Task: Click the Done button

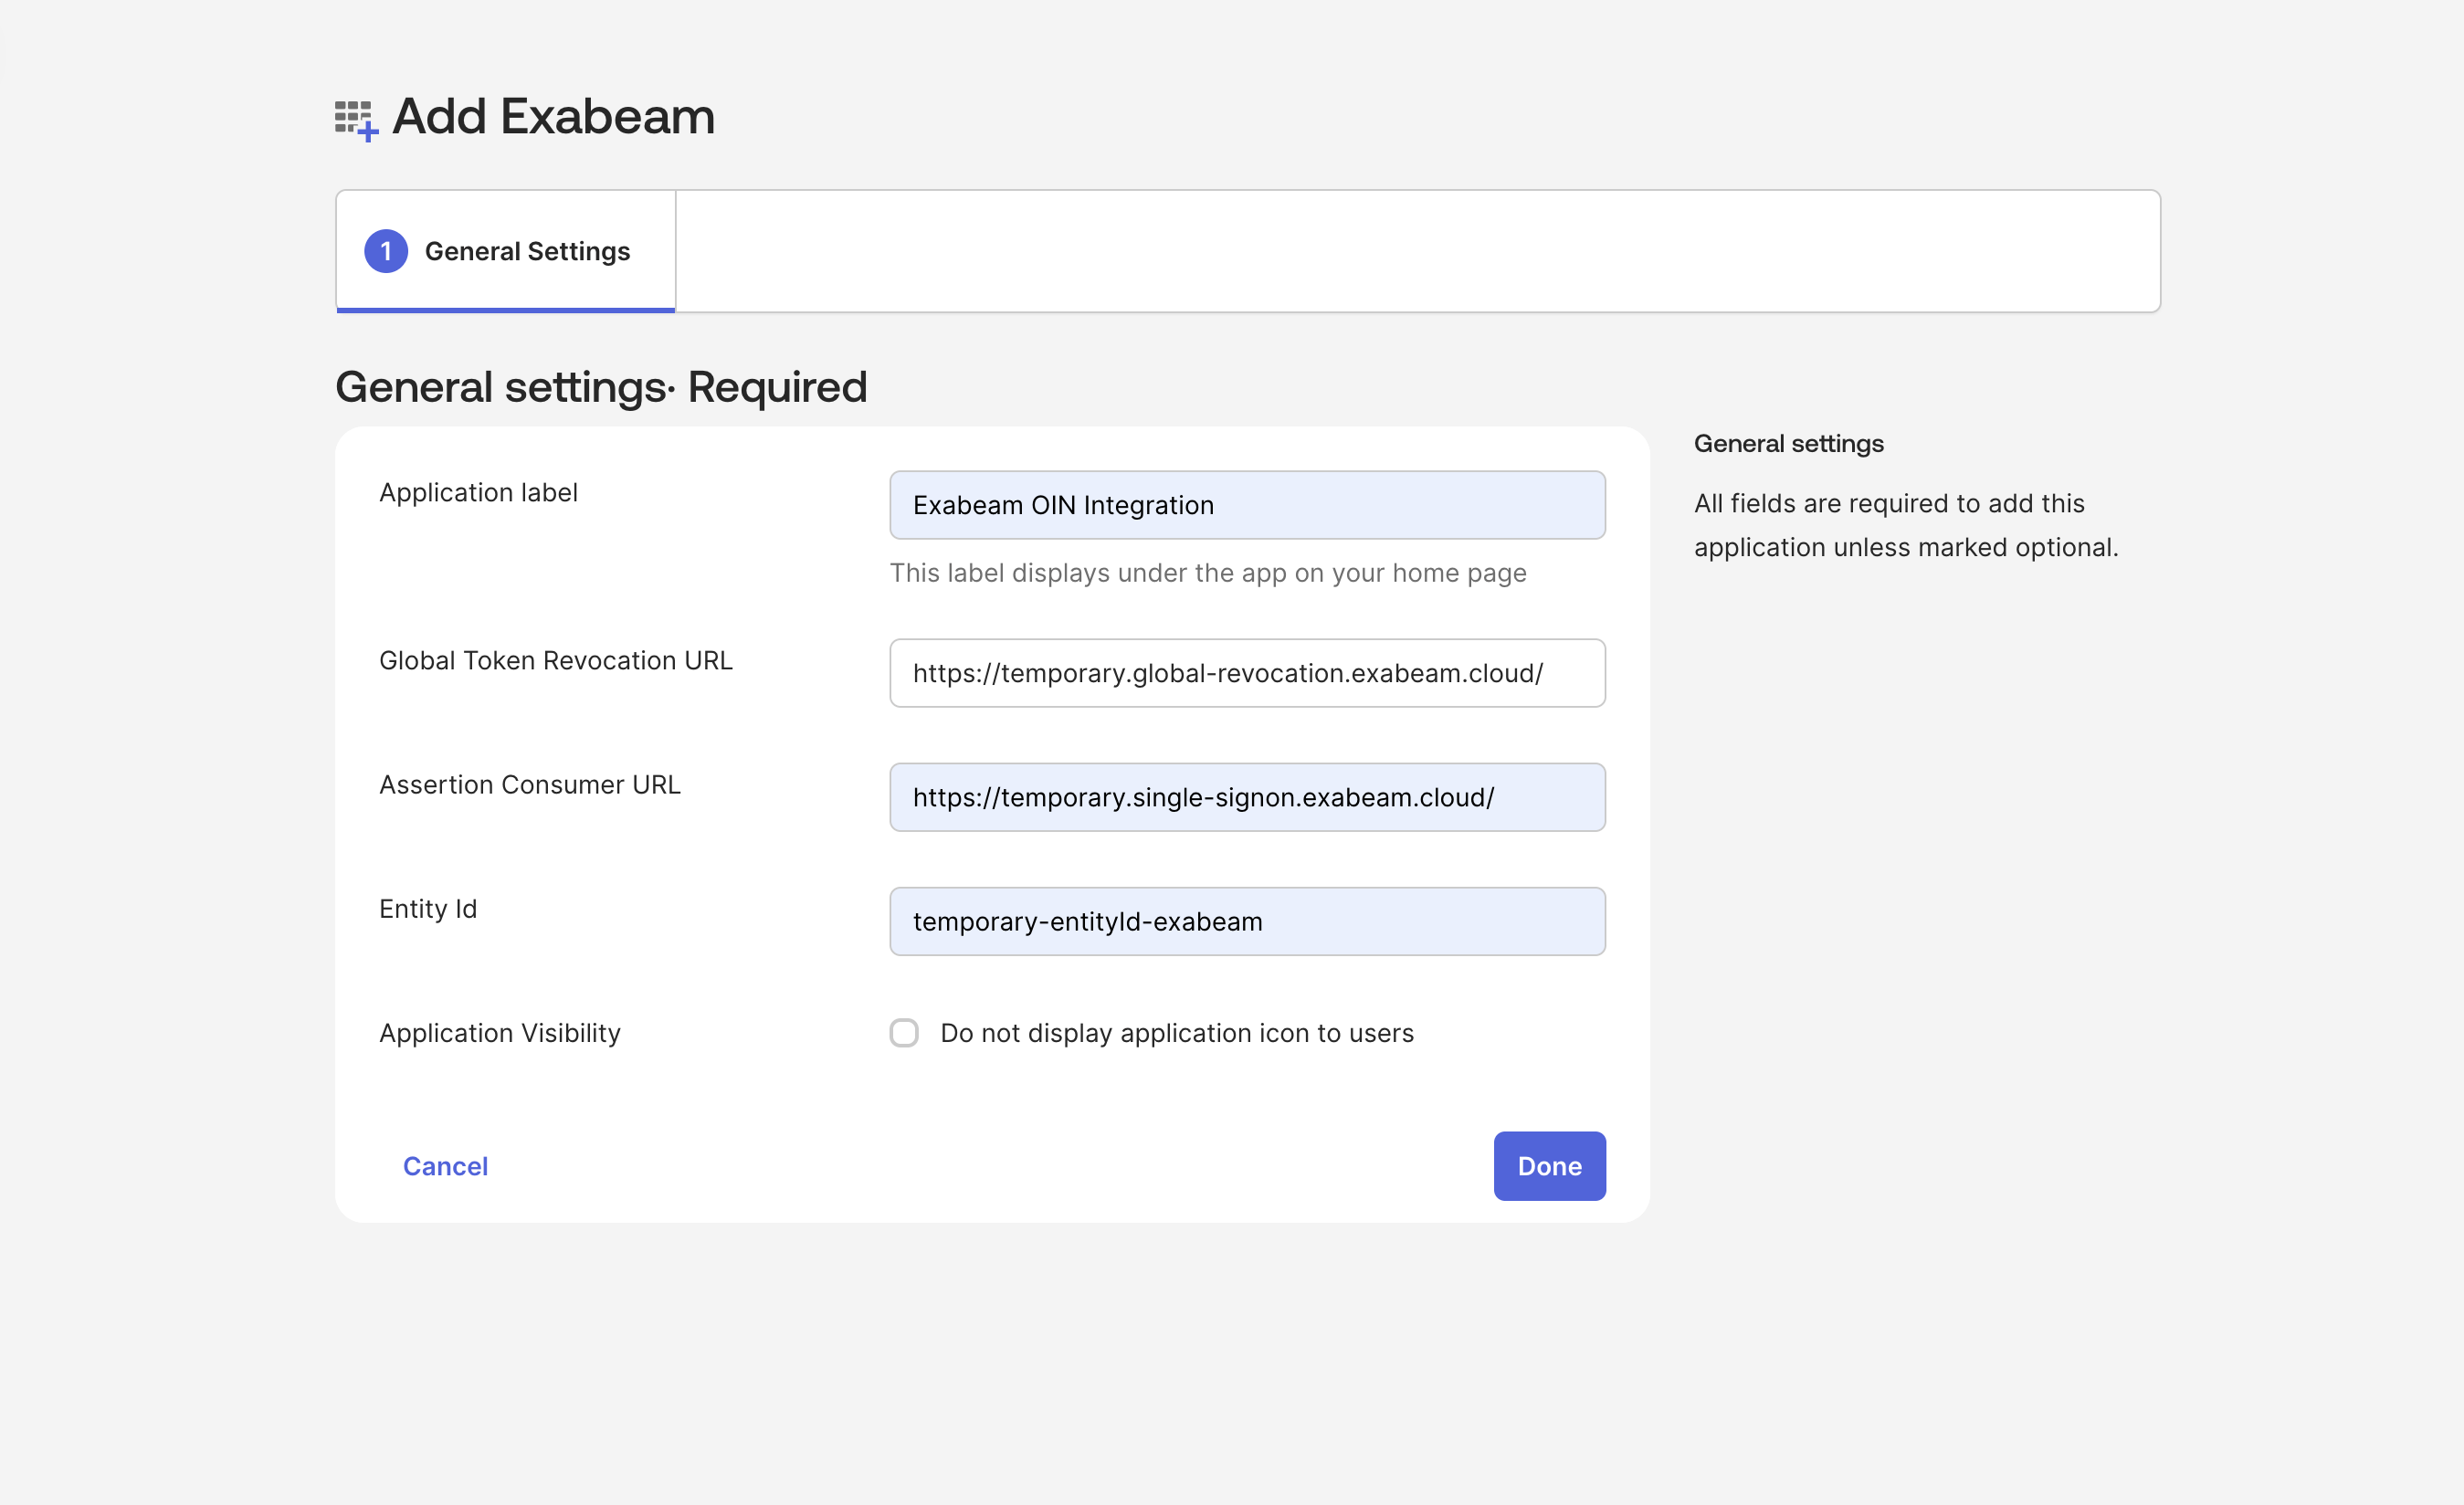Action: [1548, 1165]
